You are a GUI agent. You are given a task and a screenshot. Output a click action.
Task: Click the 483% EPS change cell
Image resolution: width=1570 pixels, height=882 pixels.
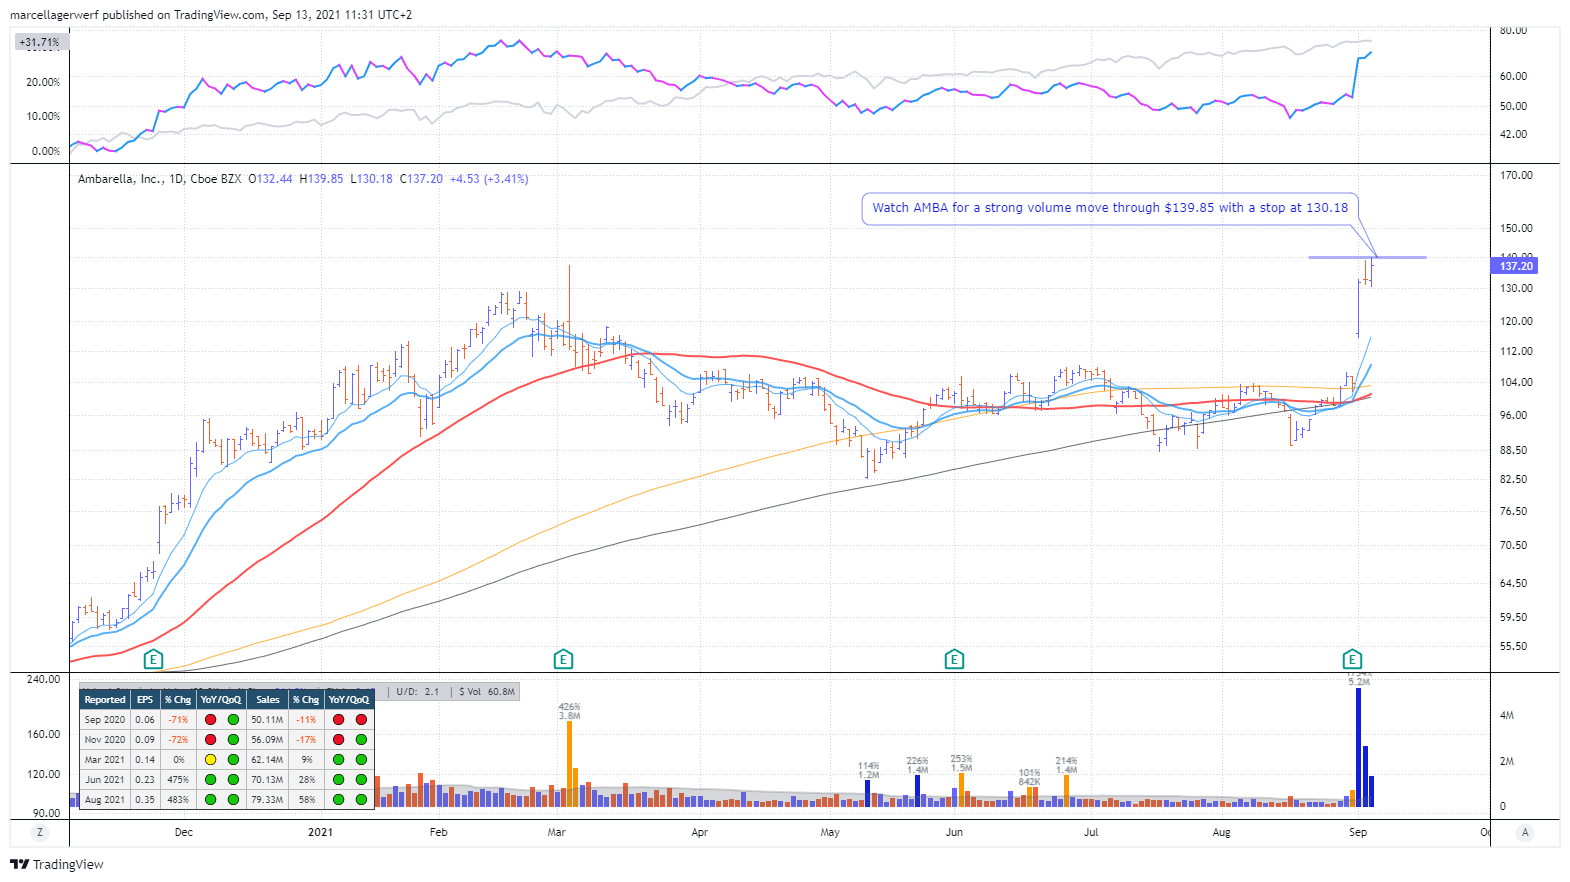(178, 800)
